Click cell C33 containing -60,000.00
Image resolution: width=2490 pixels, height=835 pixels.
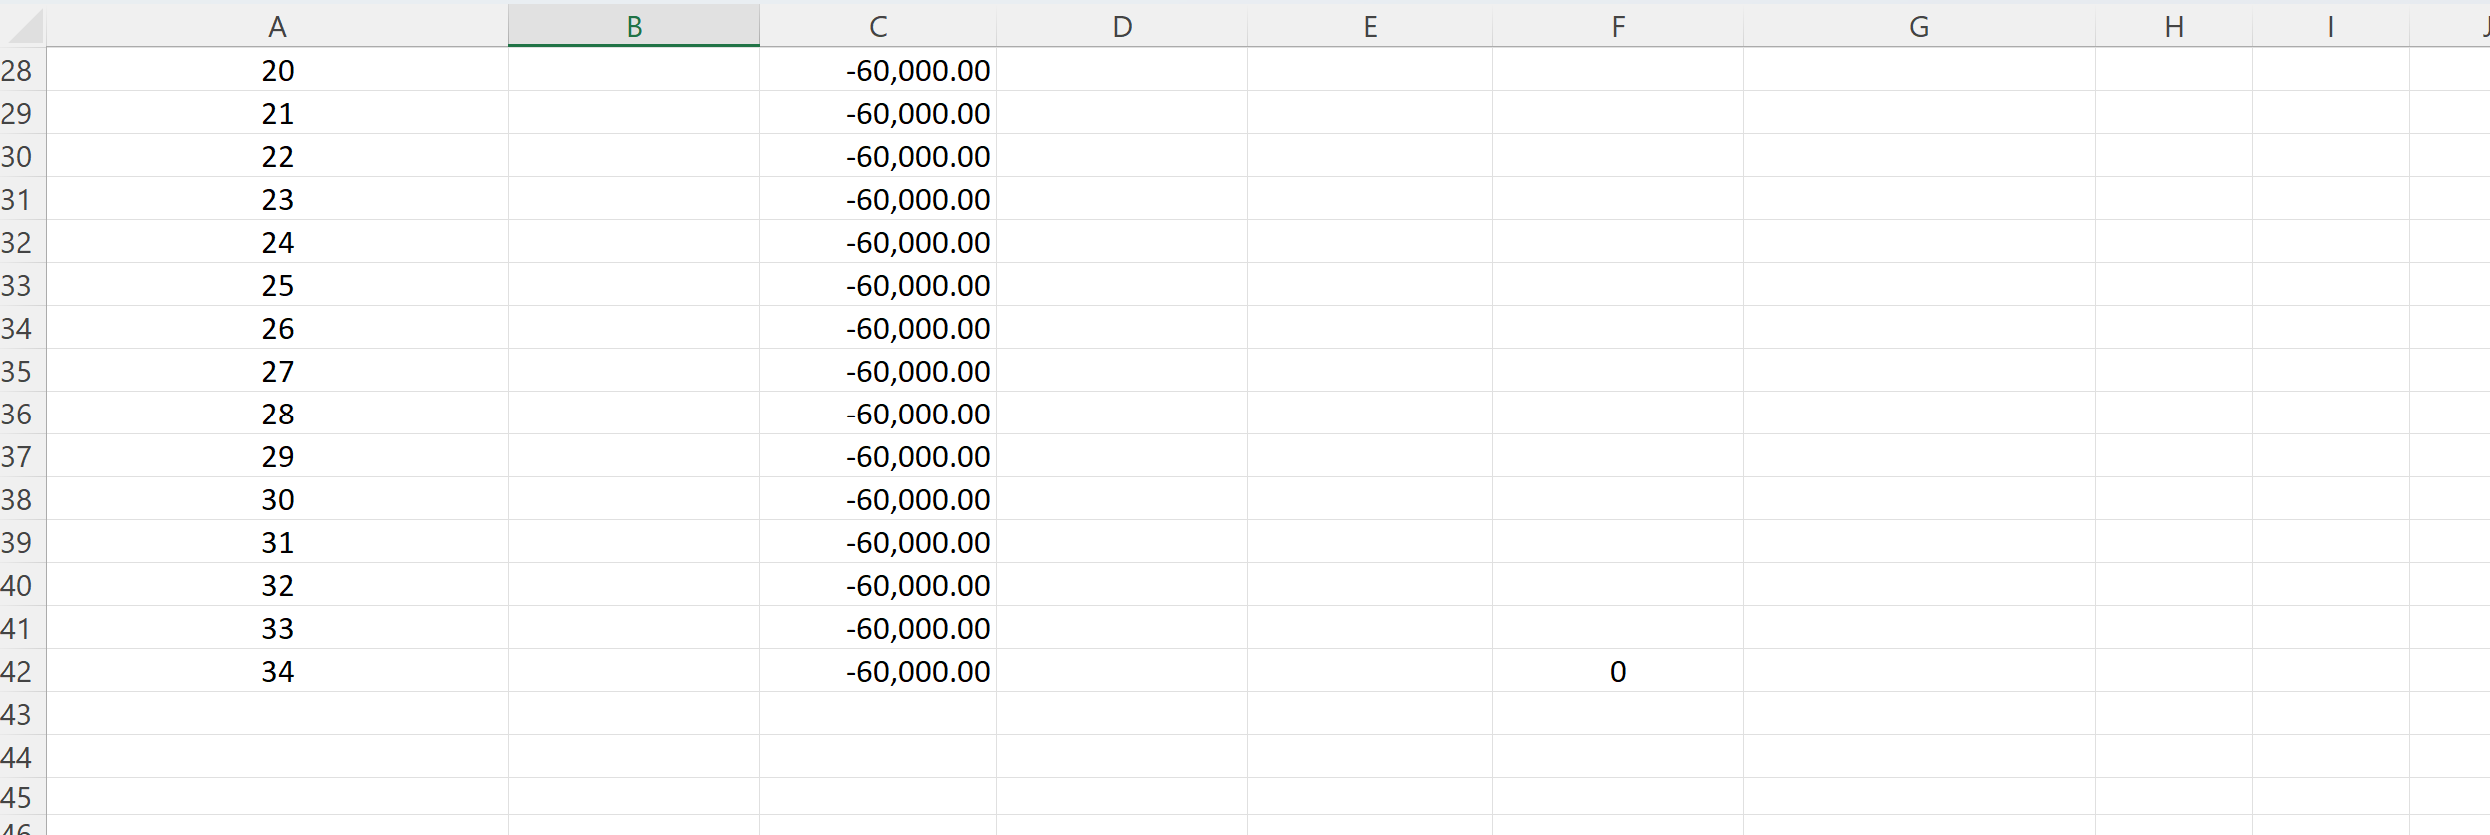pos(878,285)
